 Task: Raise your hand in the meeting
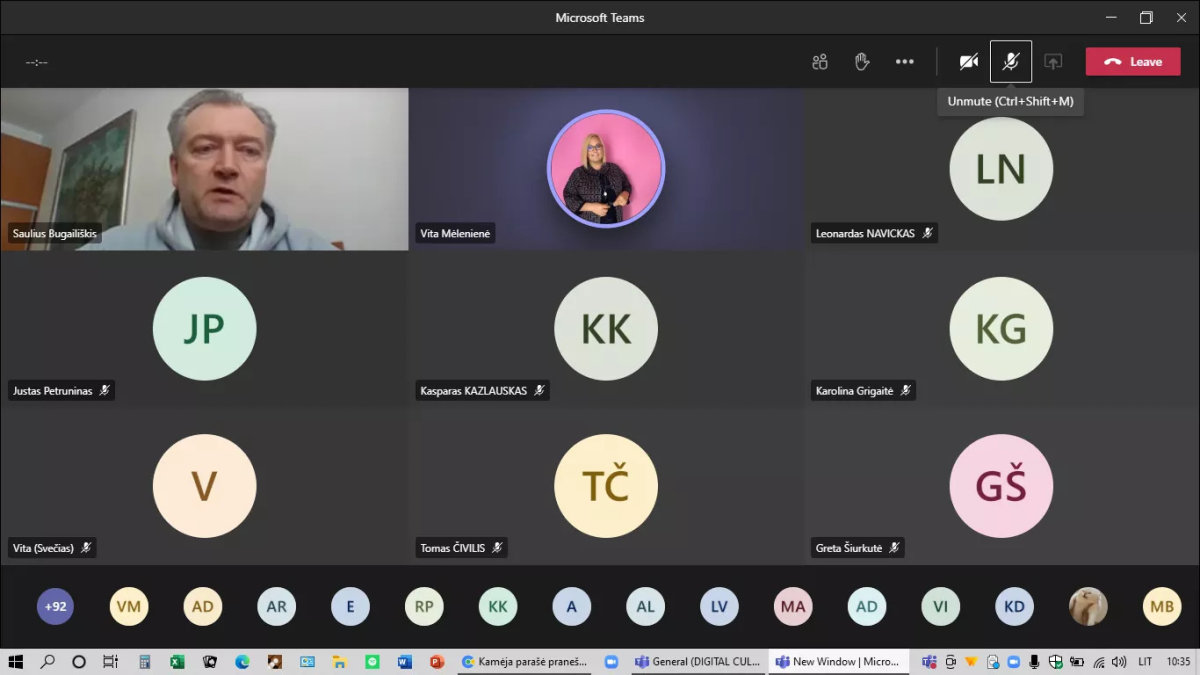click(862, 62)
